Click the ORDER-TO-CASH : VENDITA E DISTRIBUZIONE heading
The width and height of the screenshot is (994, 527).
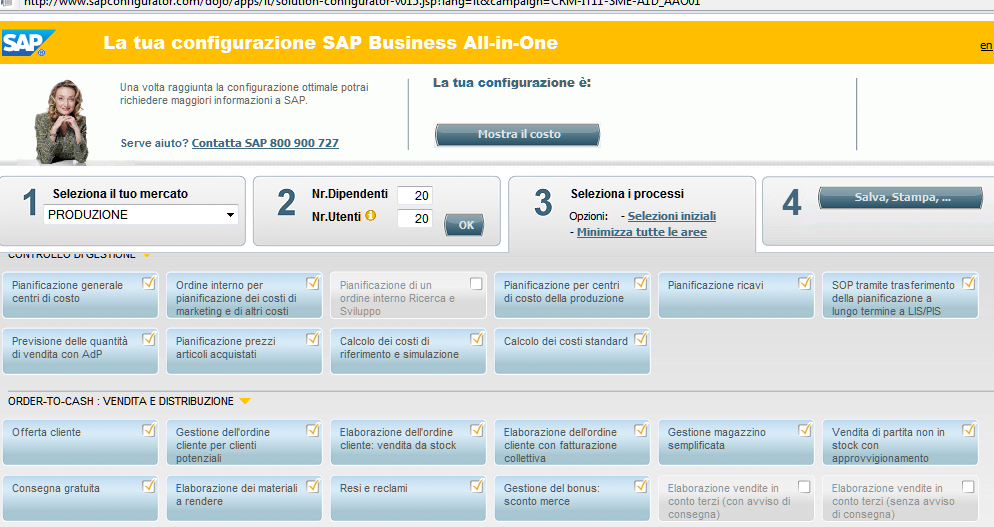click(x=120, y=401)
